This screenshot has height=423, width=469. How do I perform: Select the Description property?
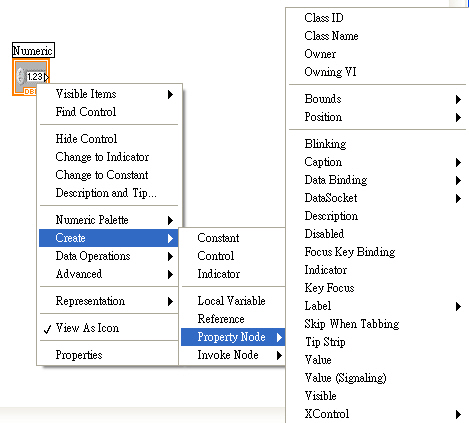click(377, 216)
